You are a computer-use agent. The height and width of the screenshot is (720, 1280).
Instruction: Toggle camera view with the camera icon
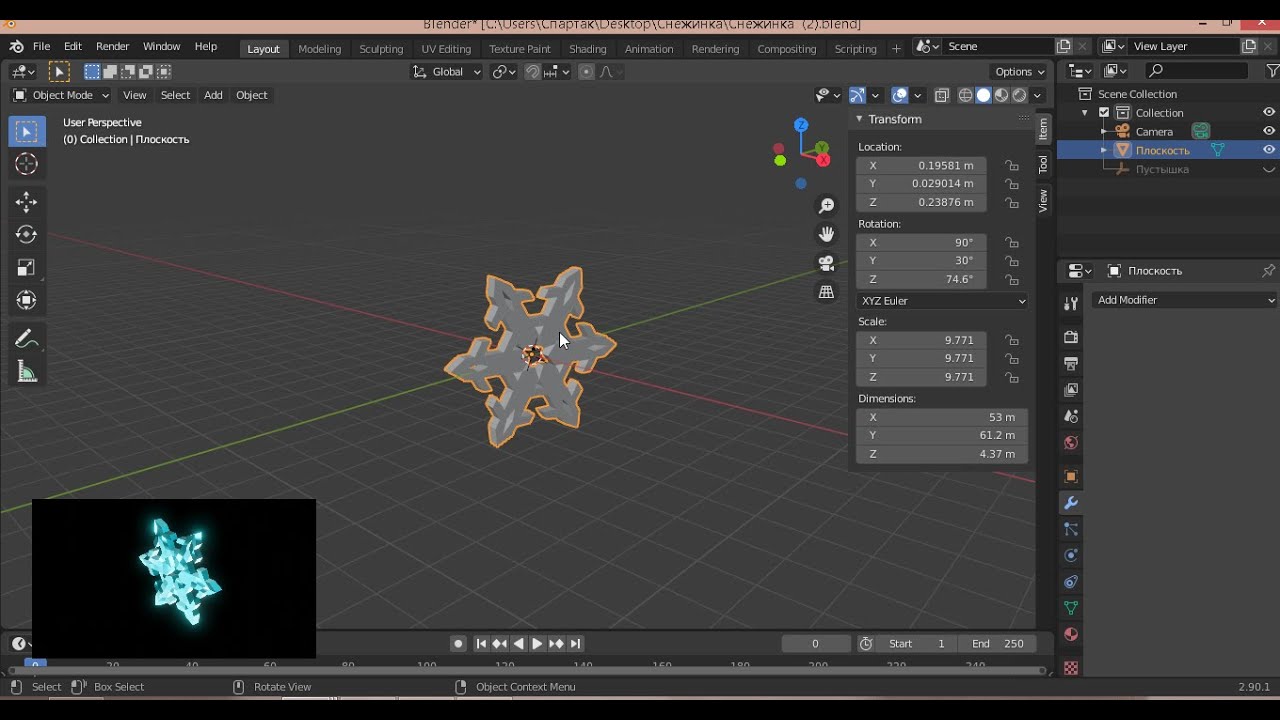[827, 264]
